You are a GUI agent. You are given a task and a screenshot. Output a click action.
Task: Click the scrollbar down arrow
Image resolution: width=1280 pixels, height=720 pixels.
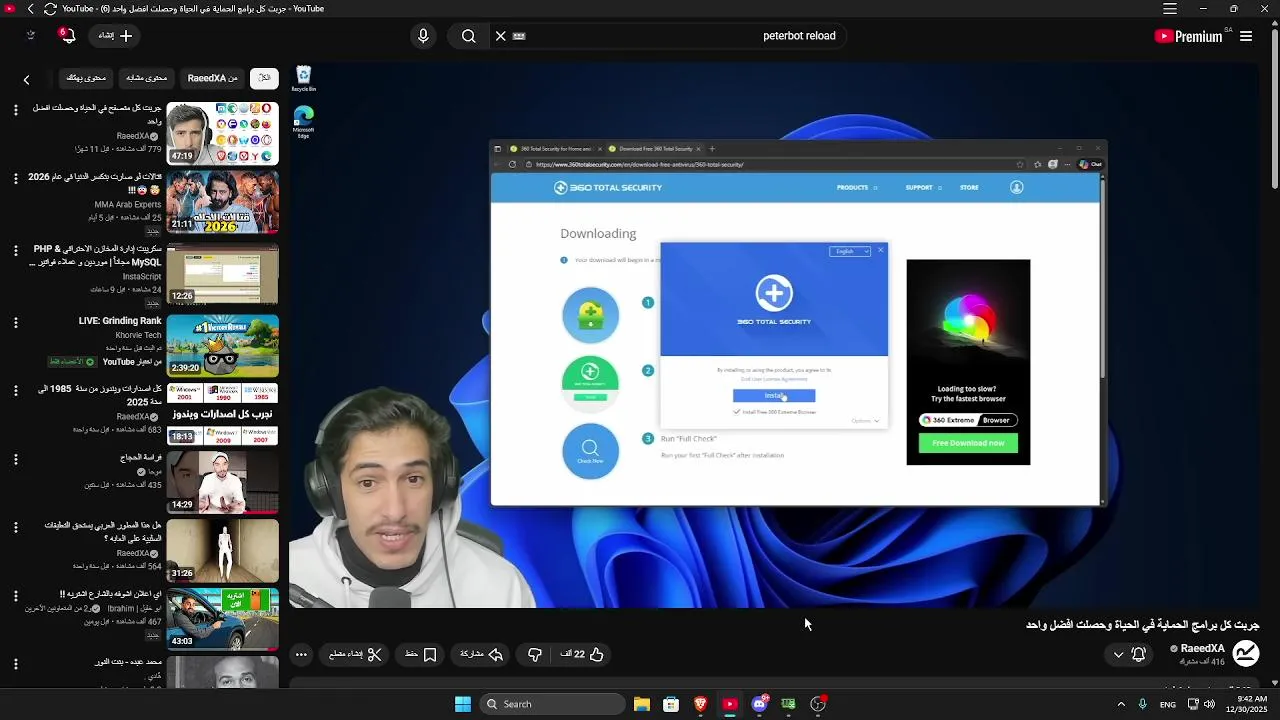[1273, 682]
